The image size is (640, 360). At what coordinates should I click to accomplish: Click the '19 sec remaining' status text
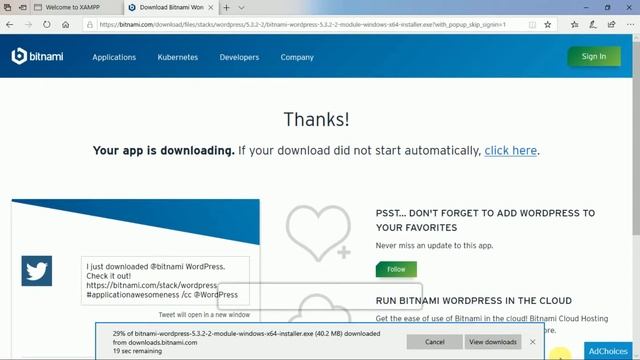tap(137, 351)
